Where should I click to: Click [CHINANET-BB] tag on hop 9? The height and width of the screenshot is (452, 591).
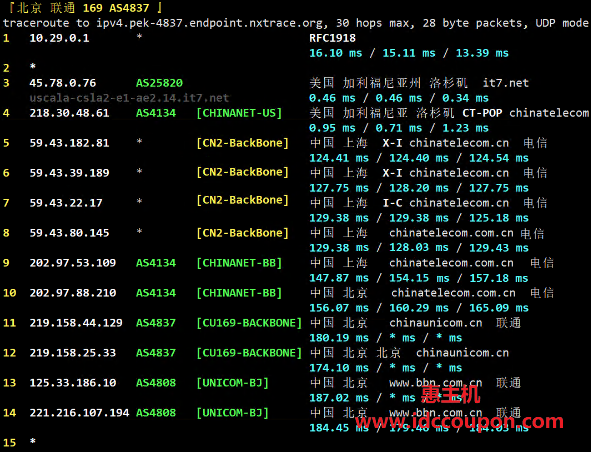coord(239,263)
